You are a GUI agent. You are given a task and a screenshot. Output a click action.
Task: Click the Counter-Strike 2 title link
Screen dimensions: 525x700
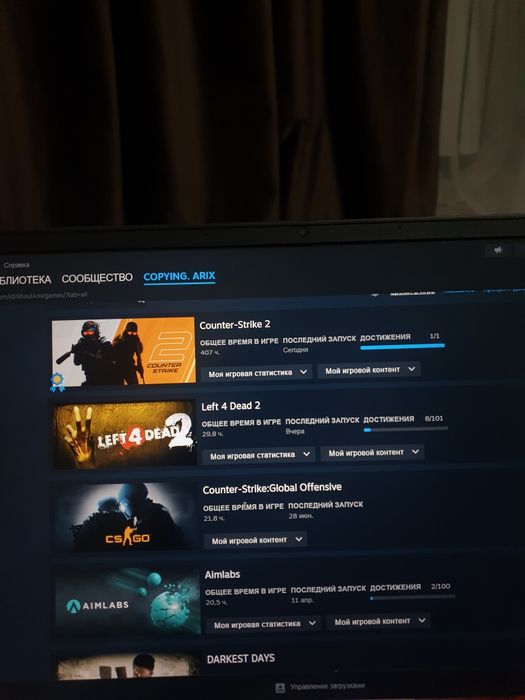235,325
